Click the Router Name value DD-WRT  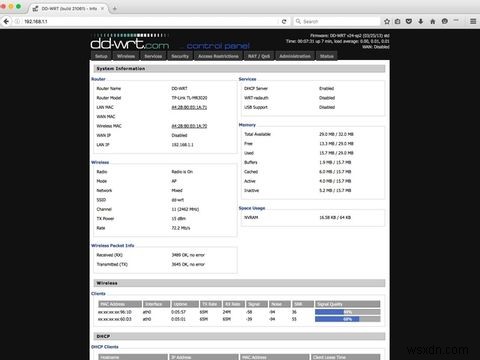click(x=179, y=89)
